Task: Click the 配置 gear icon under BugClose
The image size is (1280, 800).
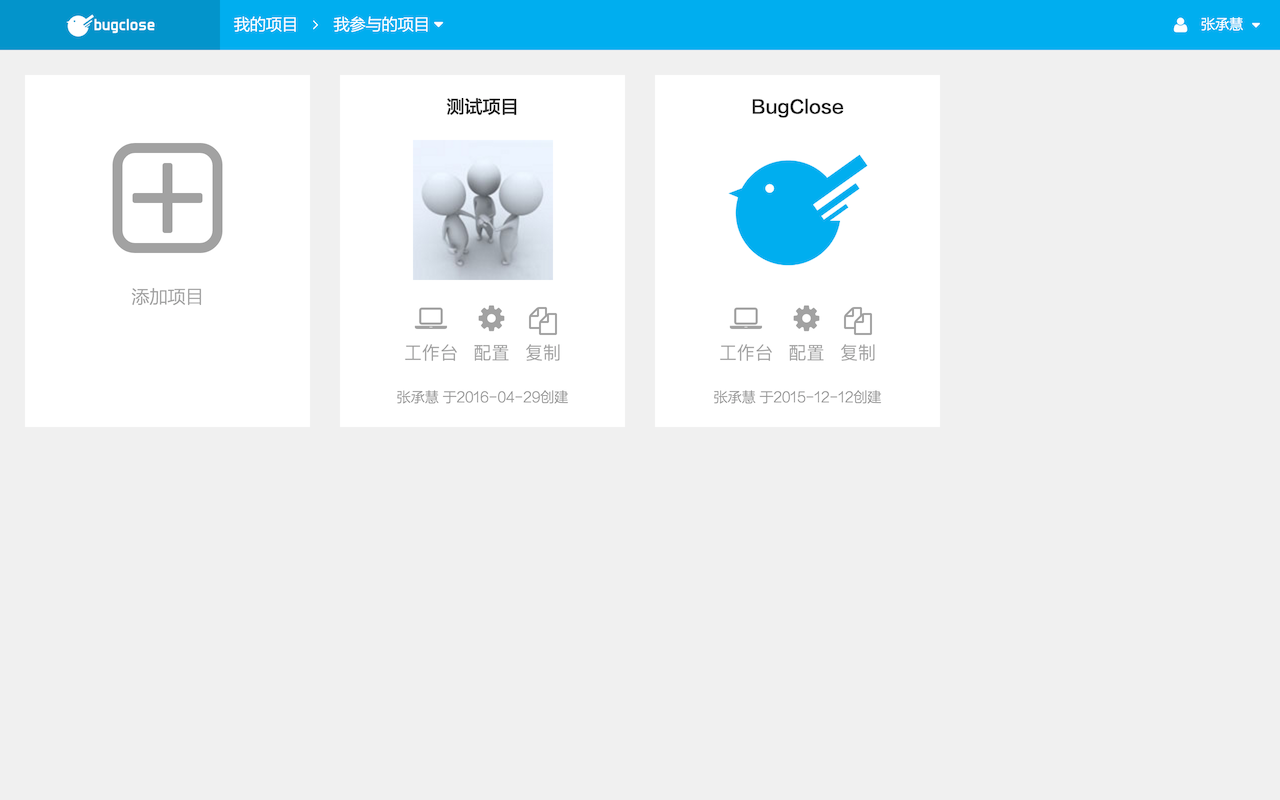Action: click(806, 319)
